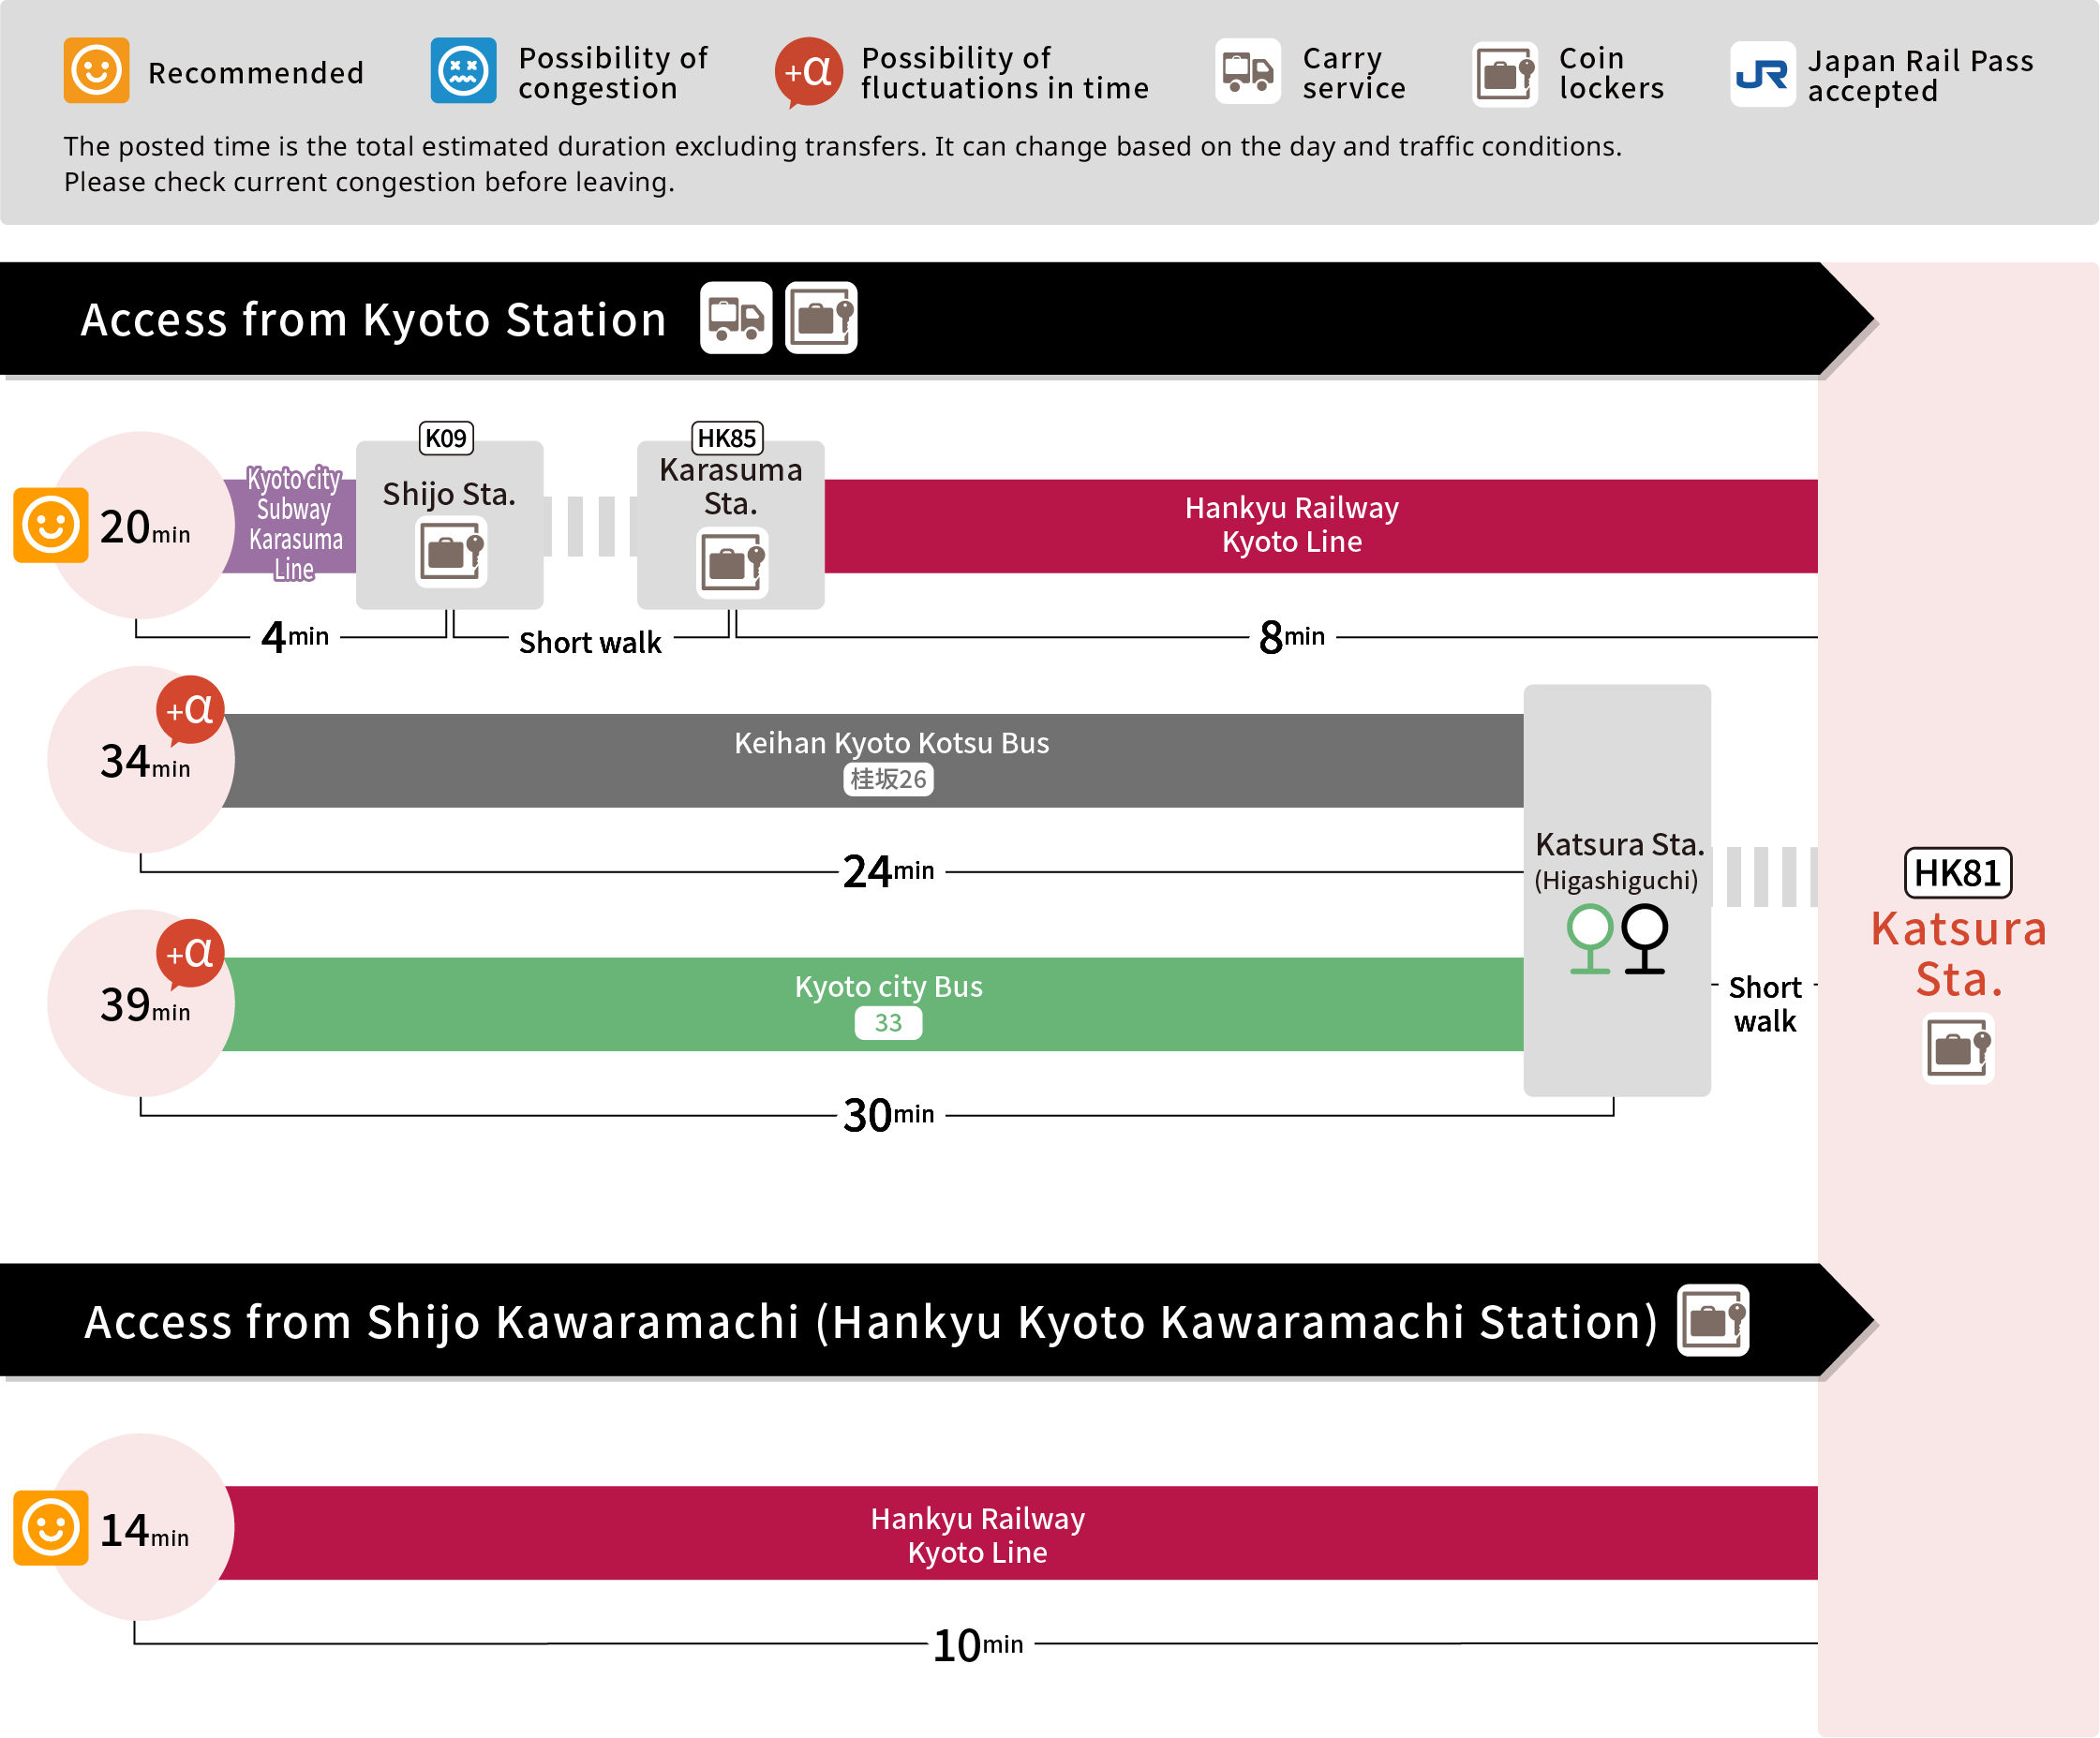The height and width of the screenshot is (1738, 2100).
Task: Click the red +α fluctuation legend icon
Action: (808, 72)
